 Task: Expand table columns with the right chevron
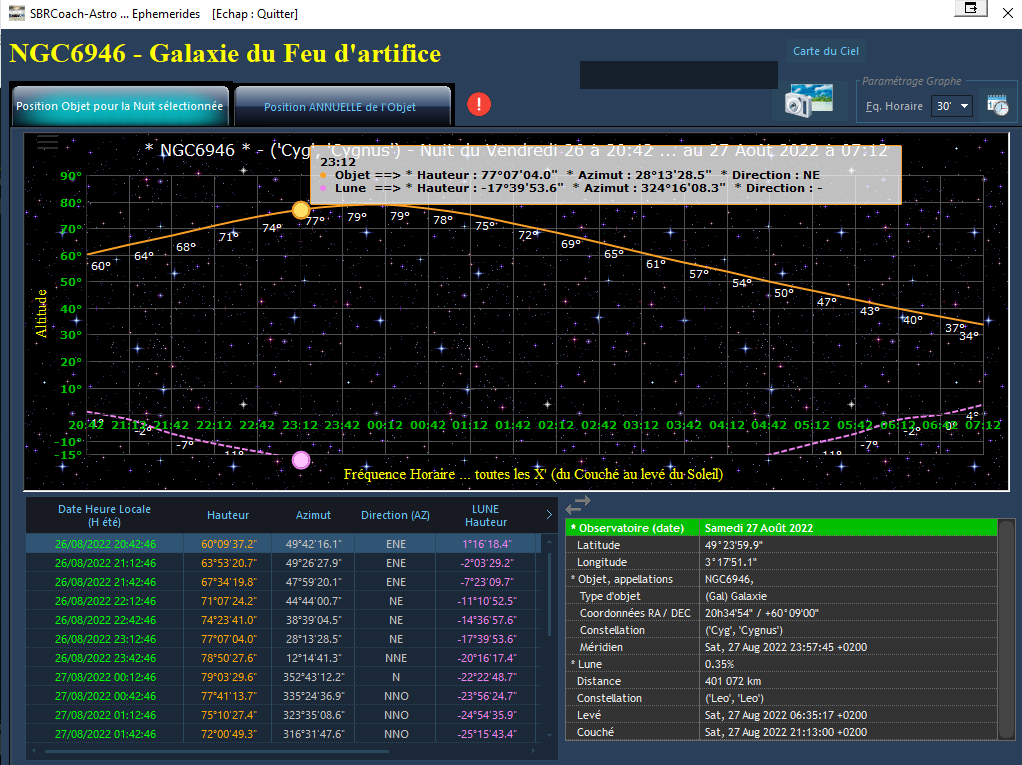pyautogui.click(x=549, y=515)
